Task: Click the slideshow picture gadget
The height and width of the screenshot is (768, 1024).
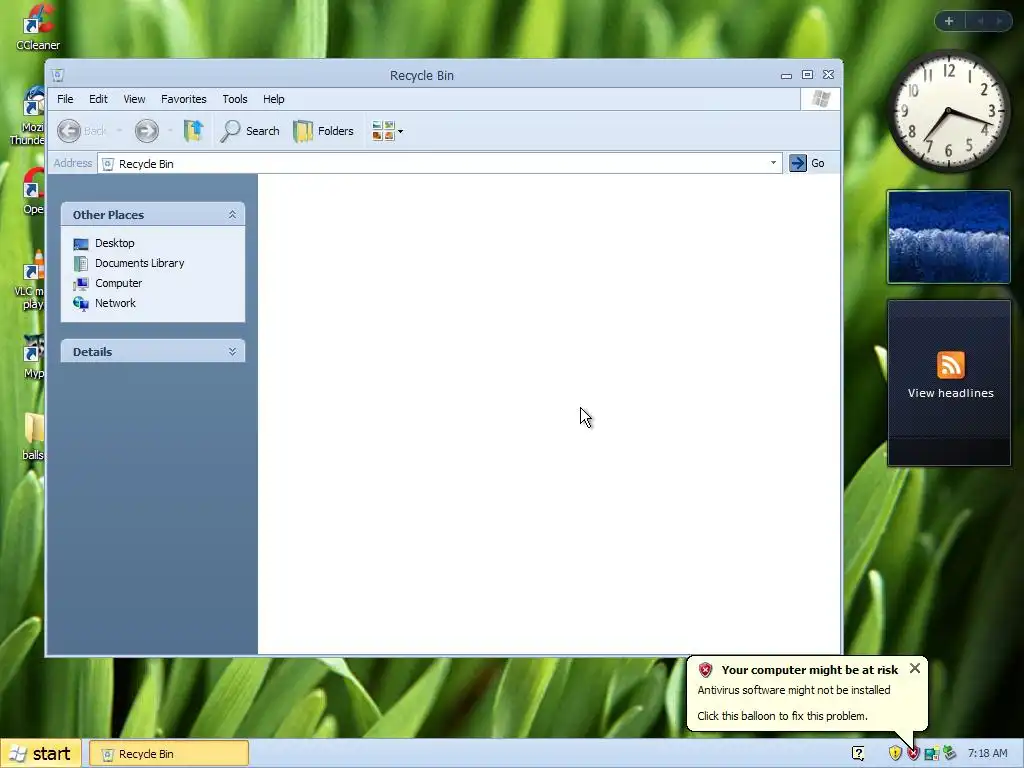Action: pos(949,237)
